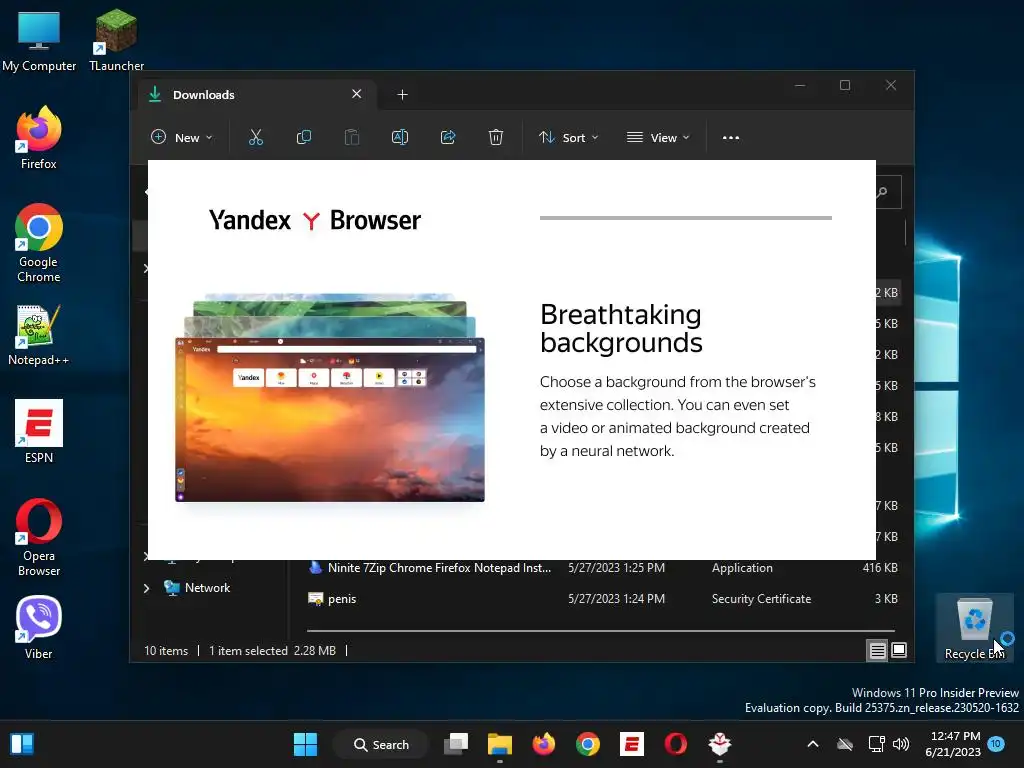Open notification center badge

pos(996,744)
